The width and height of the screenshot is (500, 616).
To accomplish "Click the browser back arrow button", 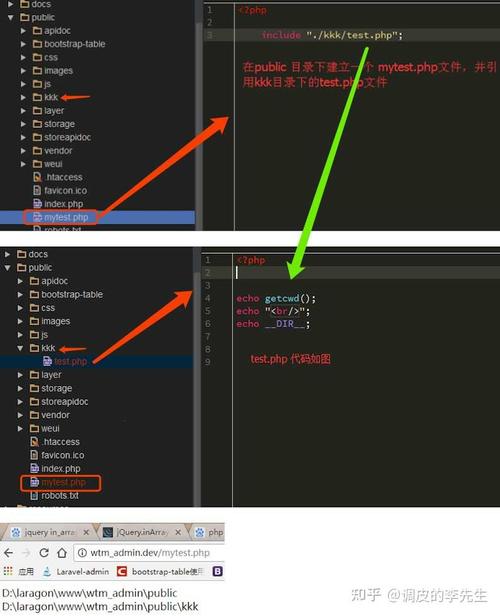I will click(8, 553).
